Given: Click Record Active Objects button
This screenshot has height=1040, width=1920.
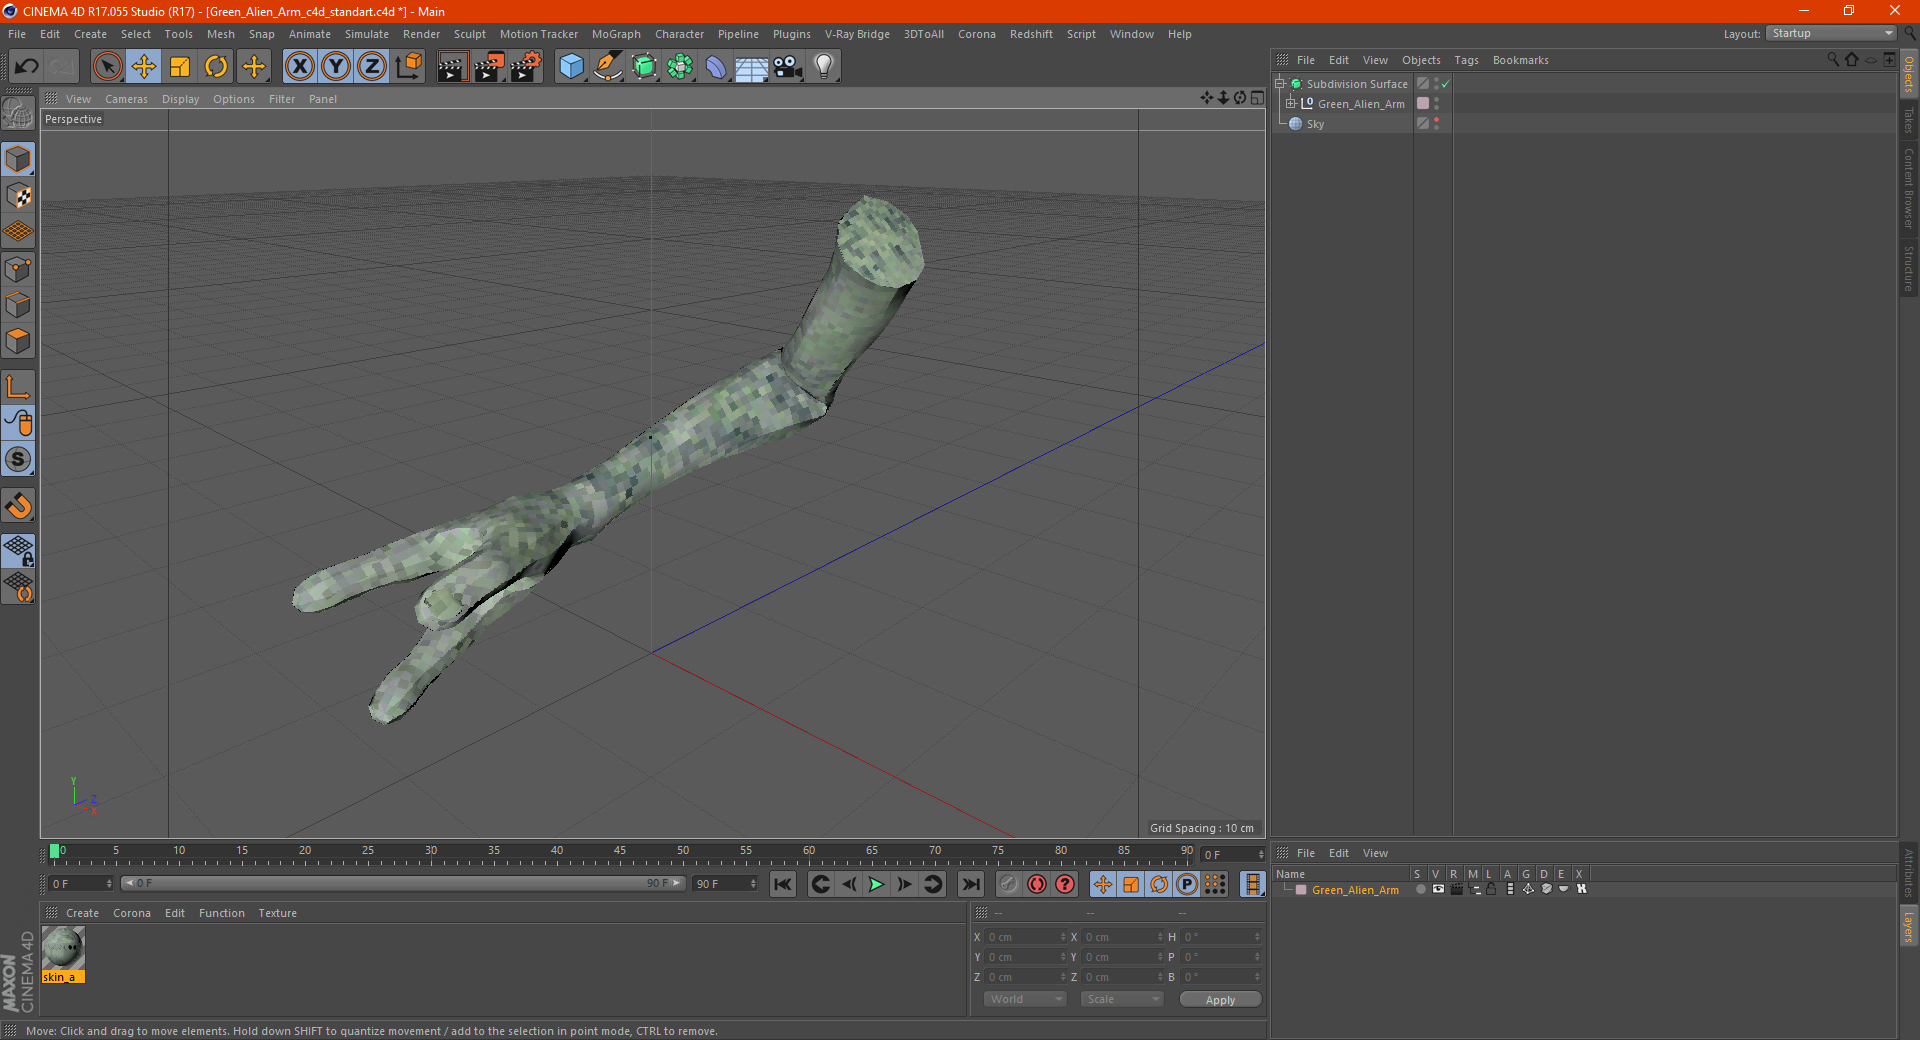Looking at the screenshot, I should (1009, 884).
